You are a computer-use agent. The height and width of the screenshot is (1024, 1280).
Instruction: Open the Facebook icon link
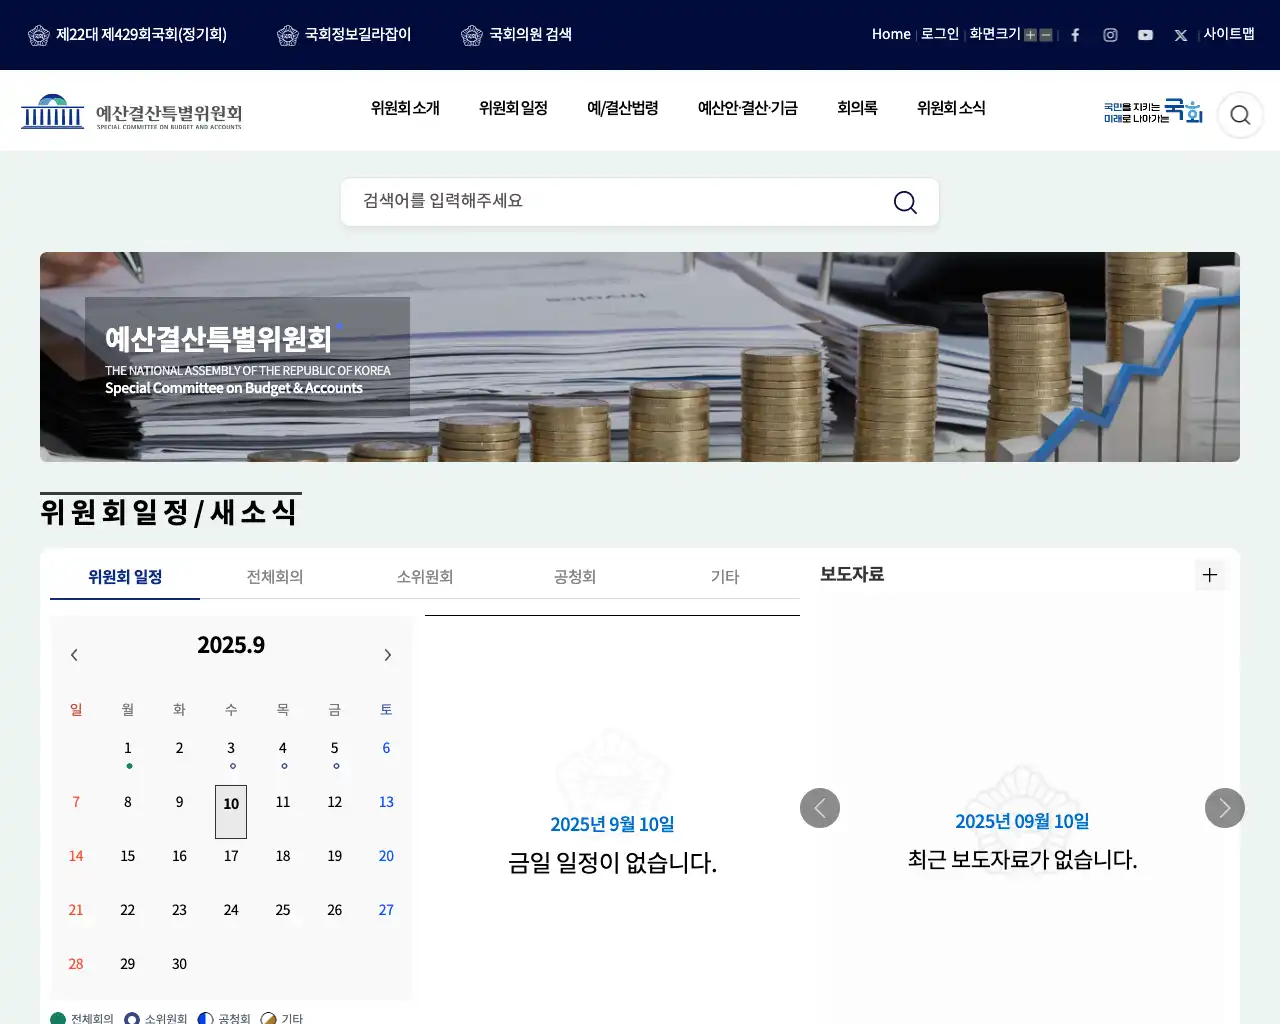pos(1075,35)
